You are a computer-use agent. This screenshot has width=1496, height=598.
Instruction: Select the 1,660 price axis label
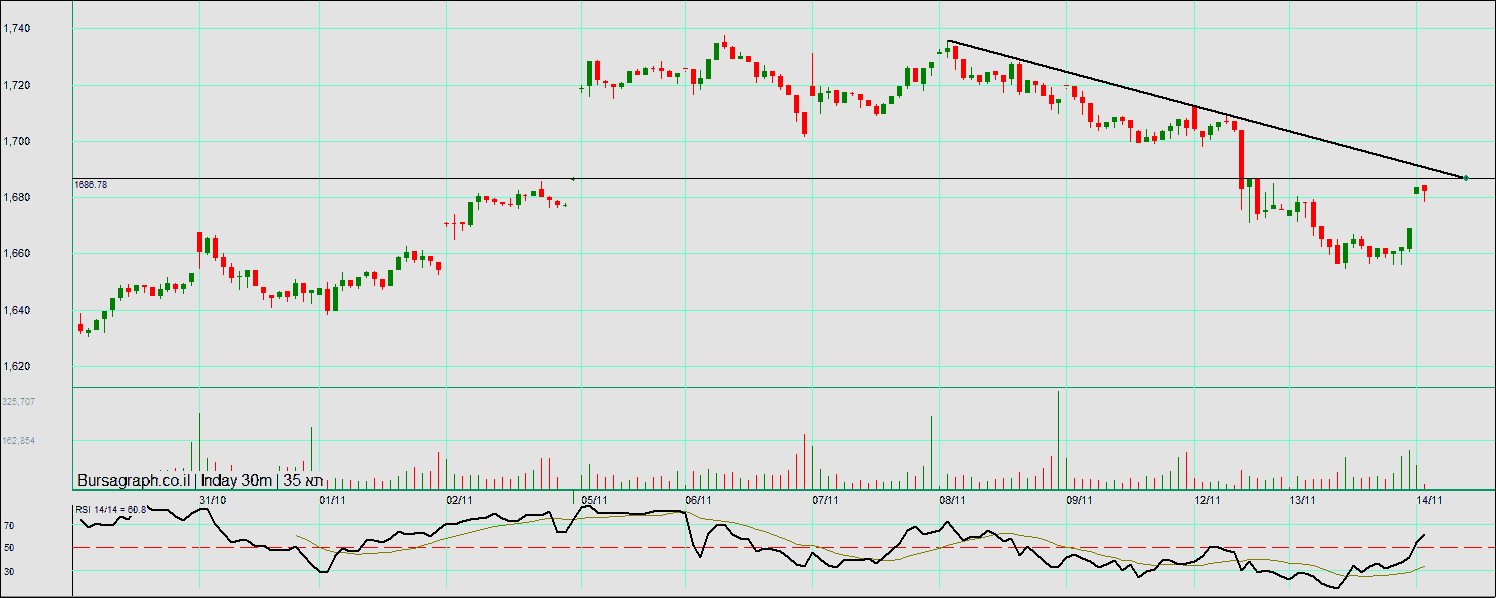click(17, 254)
